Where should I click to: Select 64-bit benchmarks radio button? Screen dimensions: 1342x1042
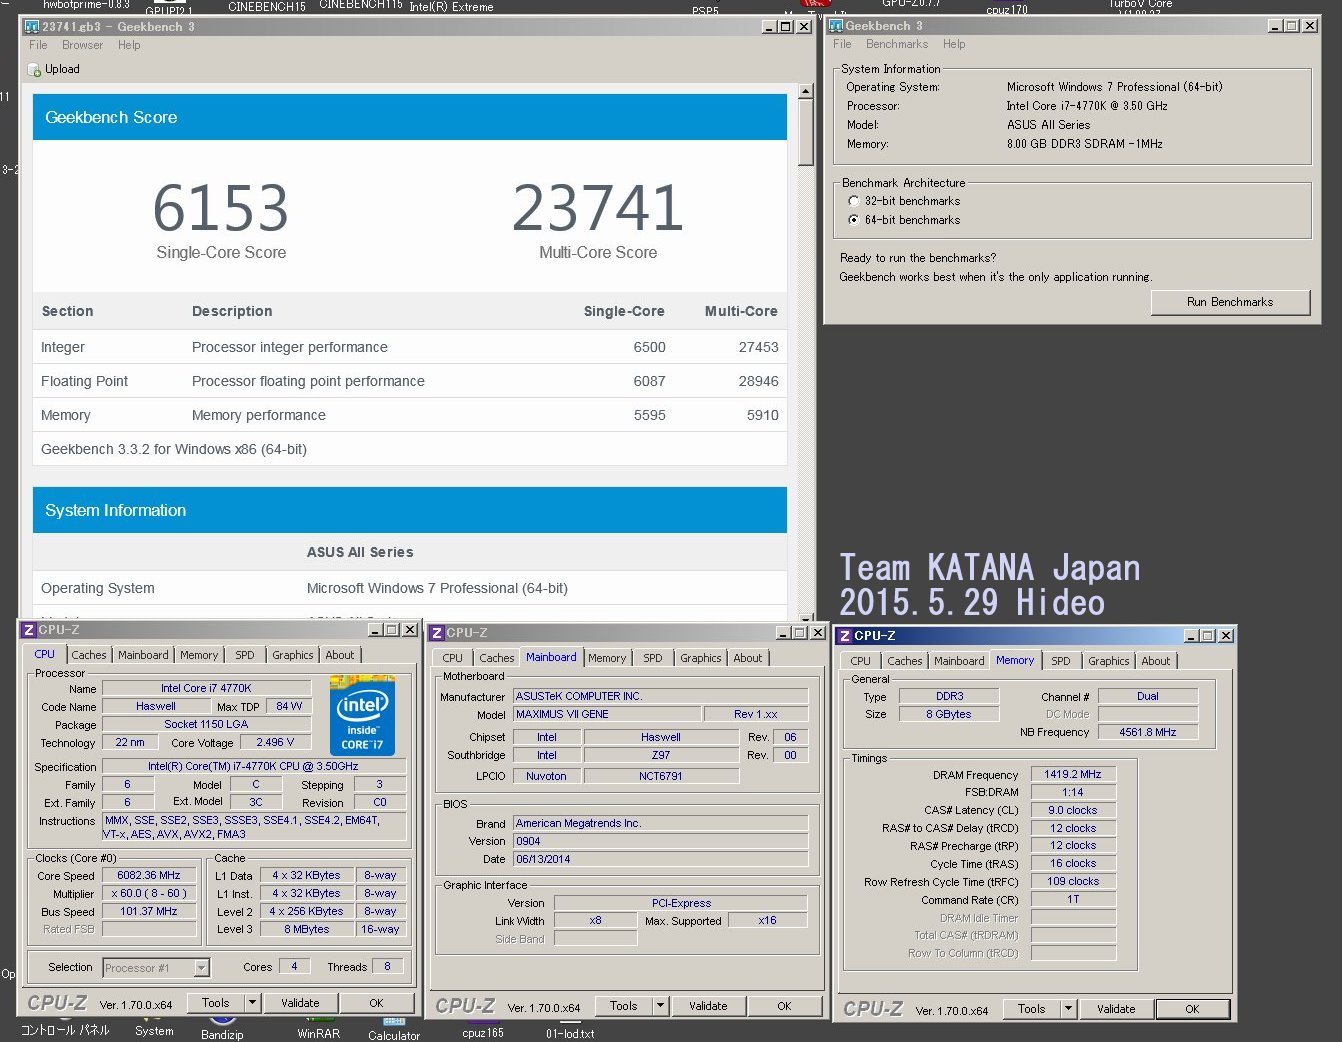pyautogui.click(x=854, y=220)
